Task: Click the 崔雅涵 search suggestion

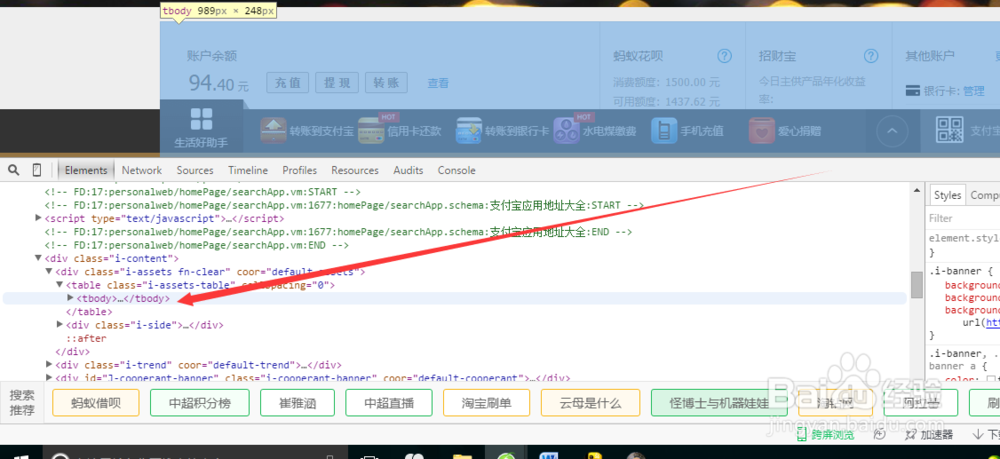Action: tap(297, 402)
